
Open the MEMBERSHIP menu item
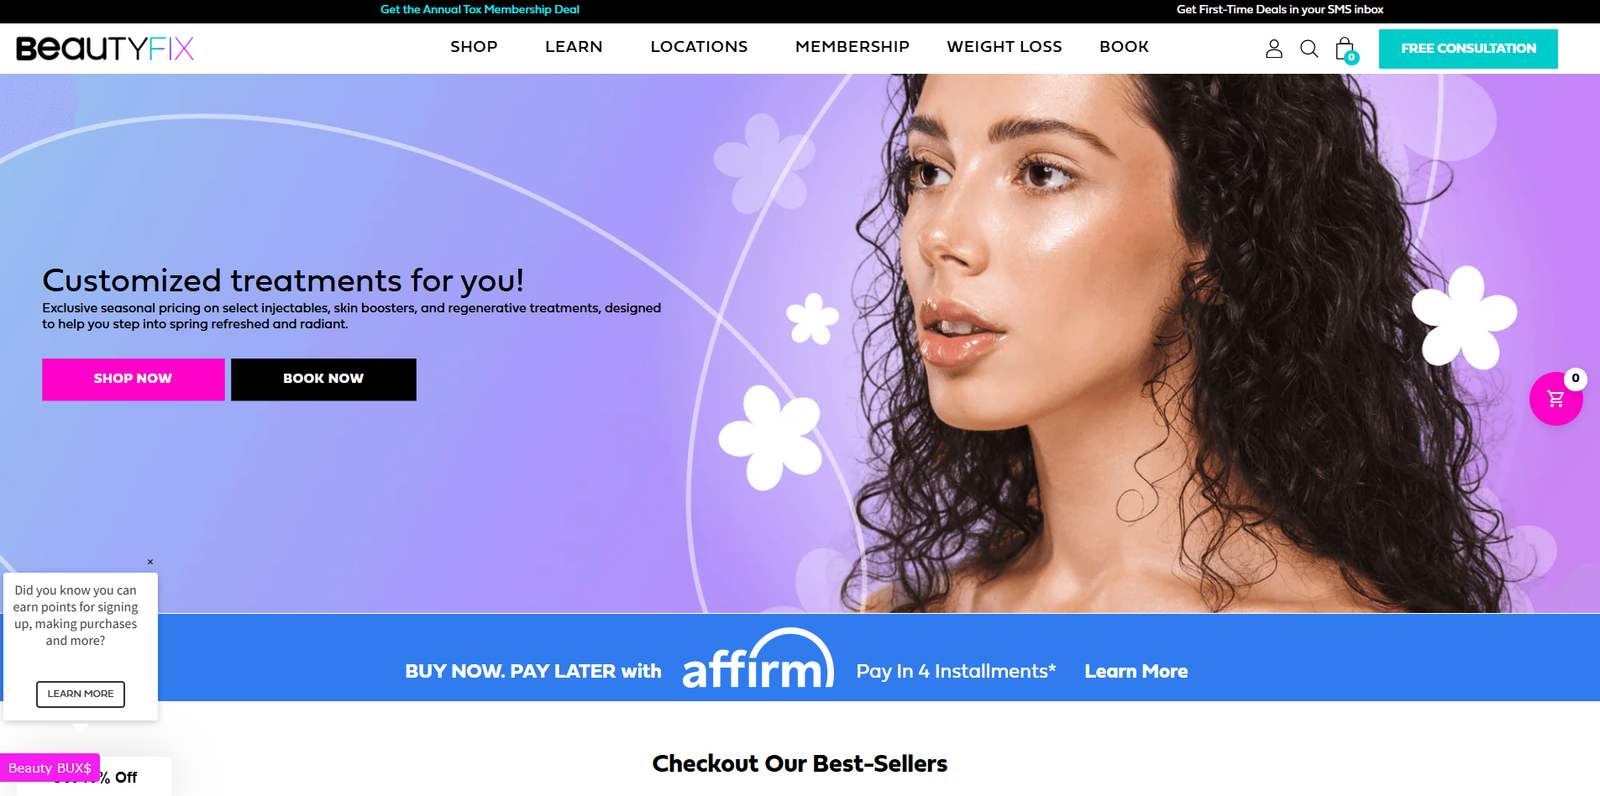(852, 47)
